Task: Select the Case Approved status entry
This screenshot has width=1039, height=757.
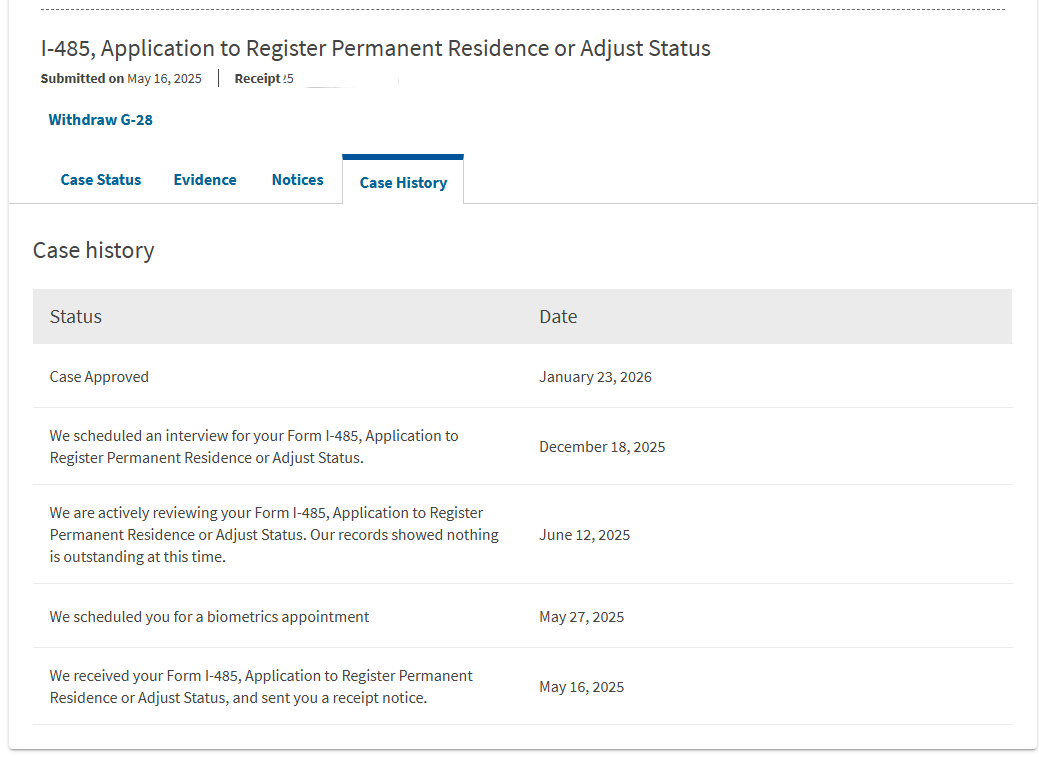Action: tap(99, 377)
